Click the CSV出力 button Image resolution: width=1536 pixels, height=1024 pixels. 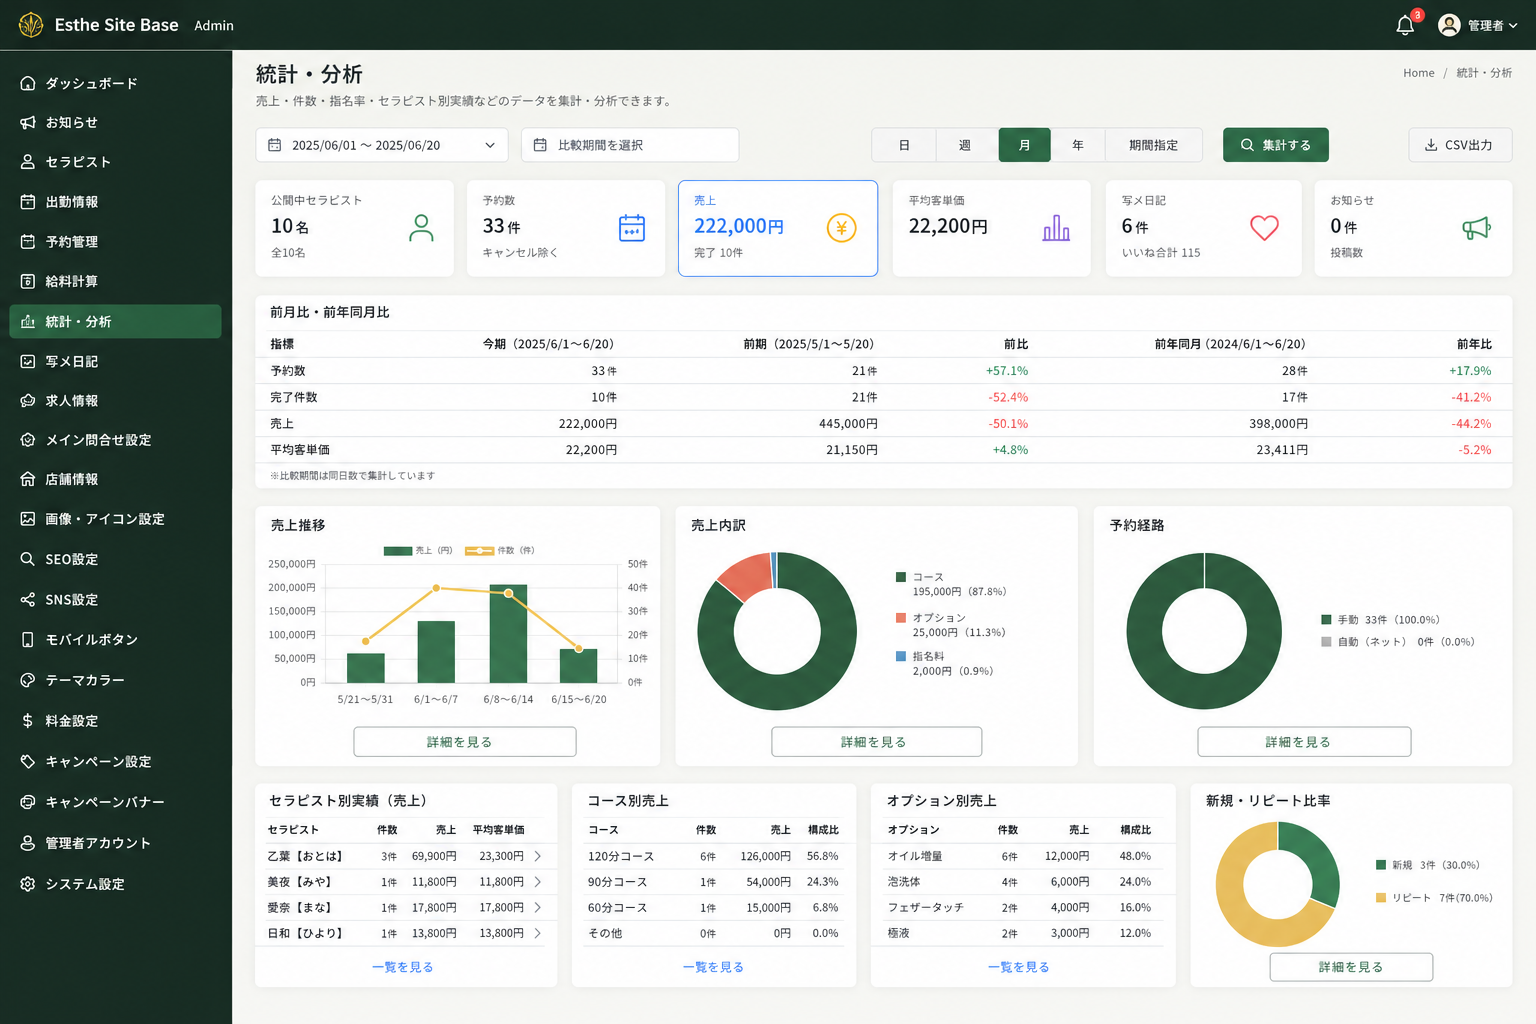[1460, 145]
